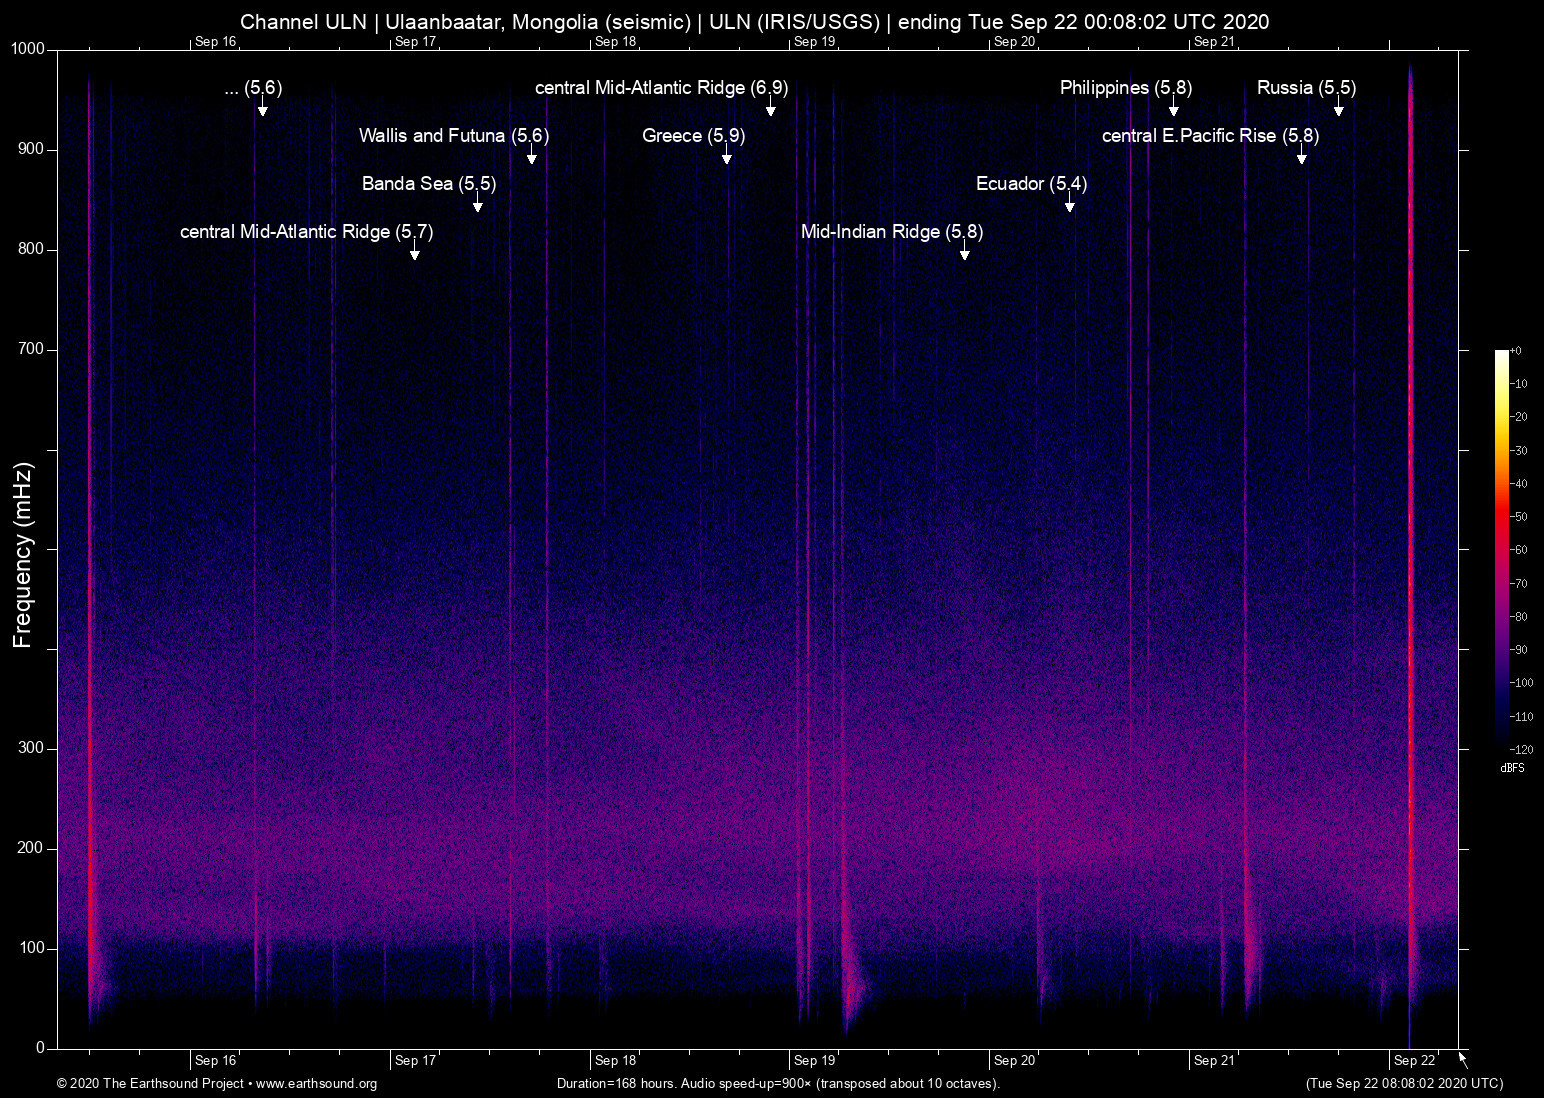Screen dimensions: 1544x1098
Task: Click the "Duration=168 hours" footer text
Action: tap(617, 1084)
